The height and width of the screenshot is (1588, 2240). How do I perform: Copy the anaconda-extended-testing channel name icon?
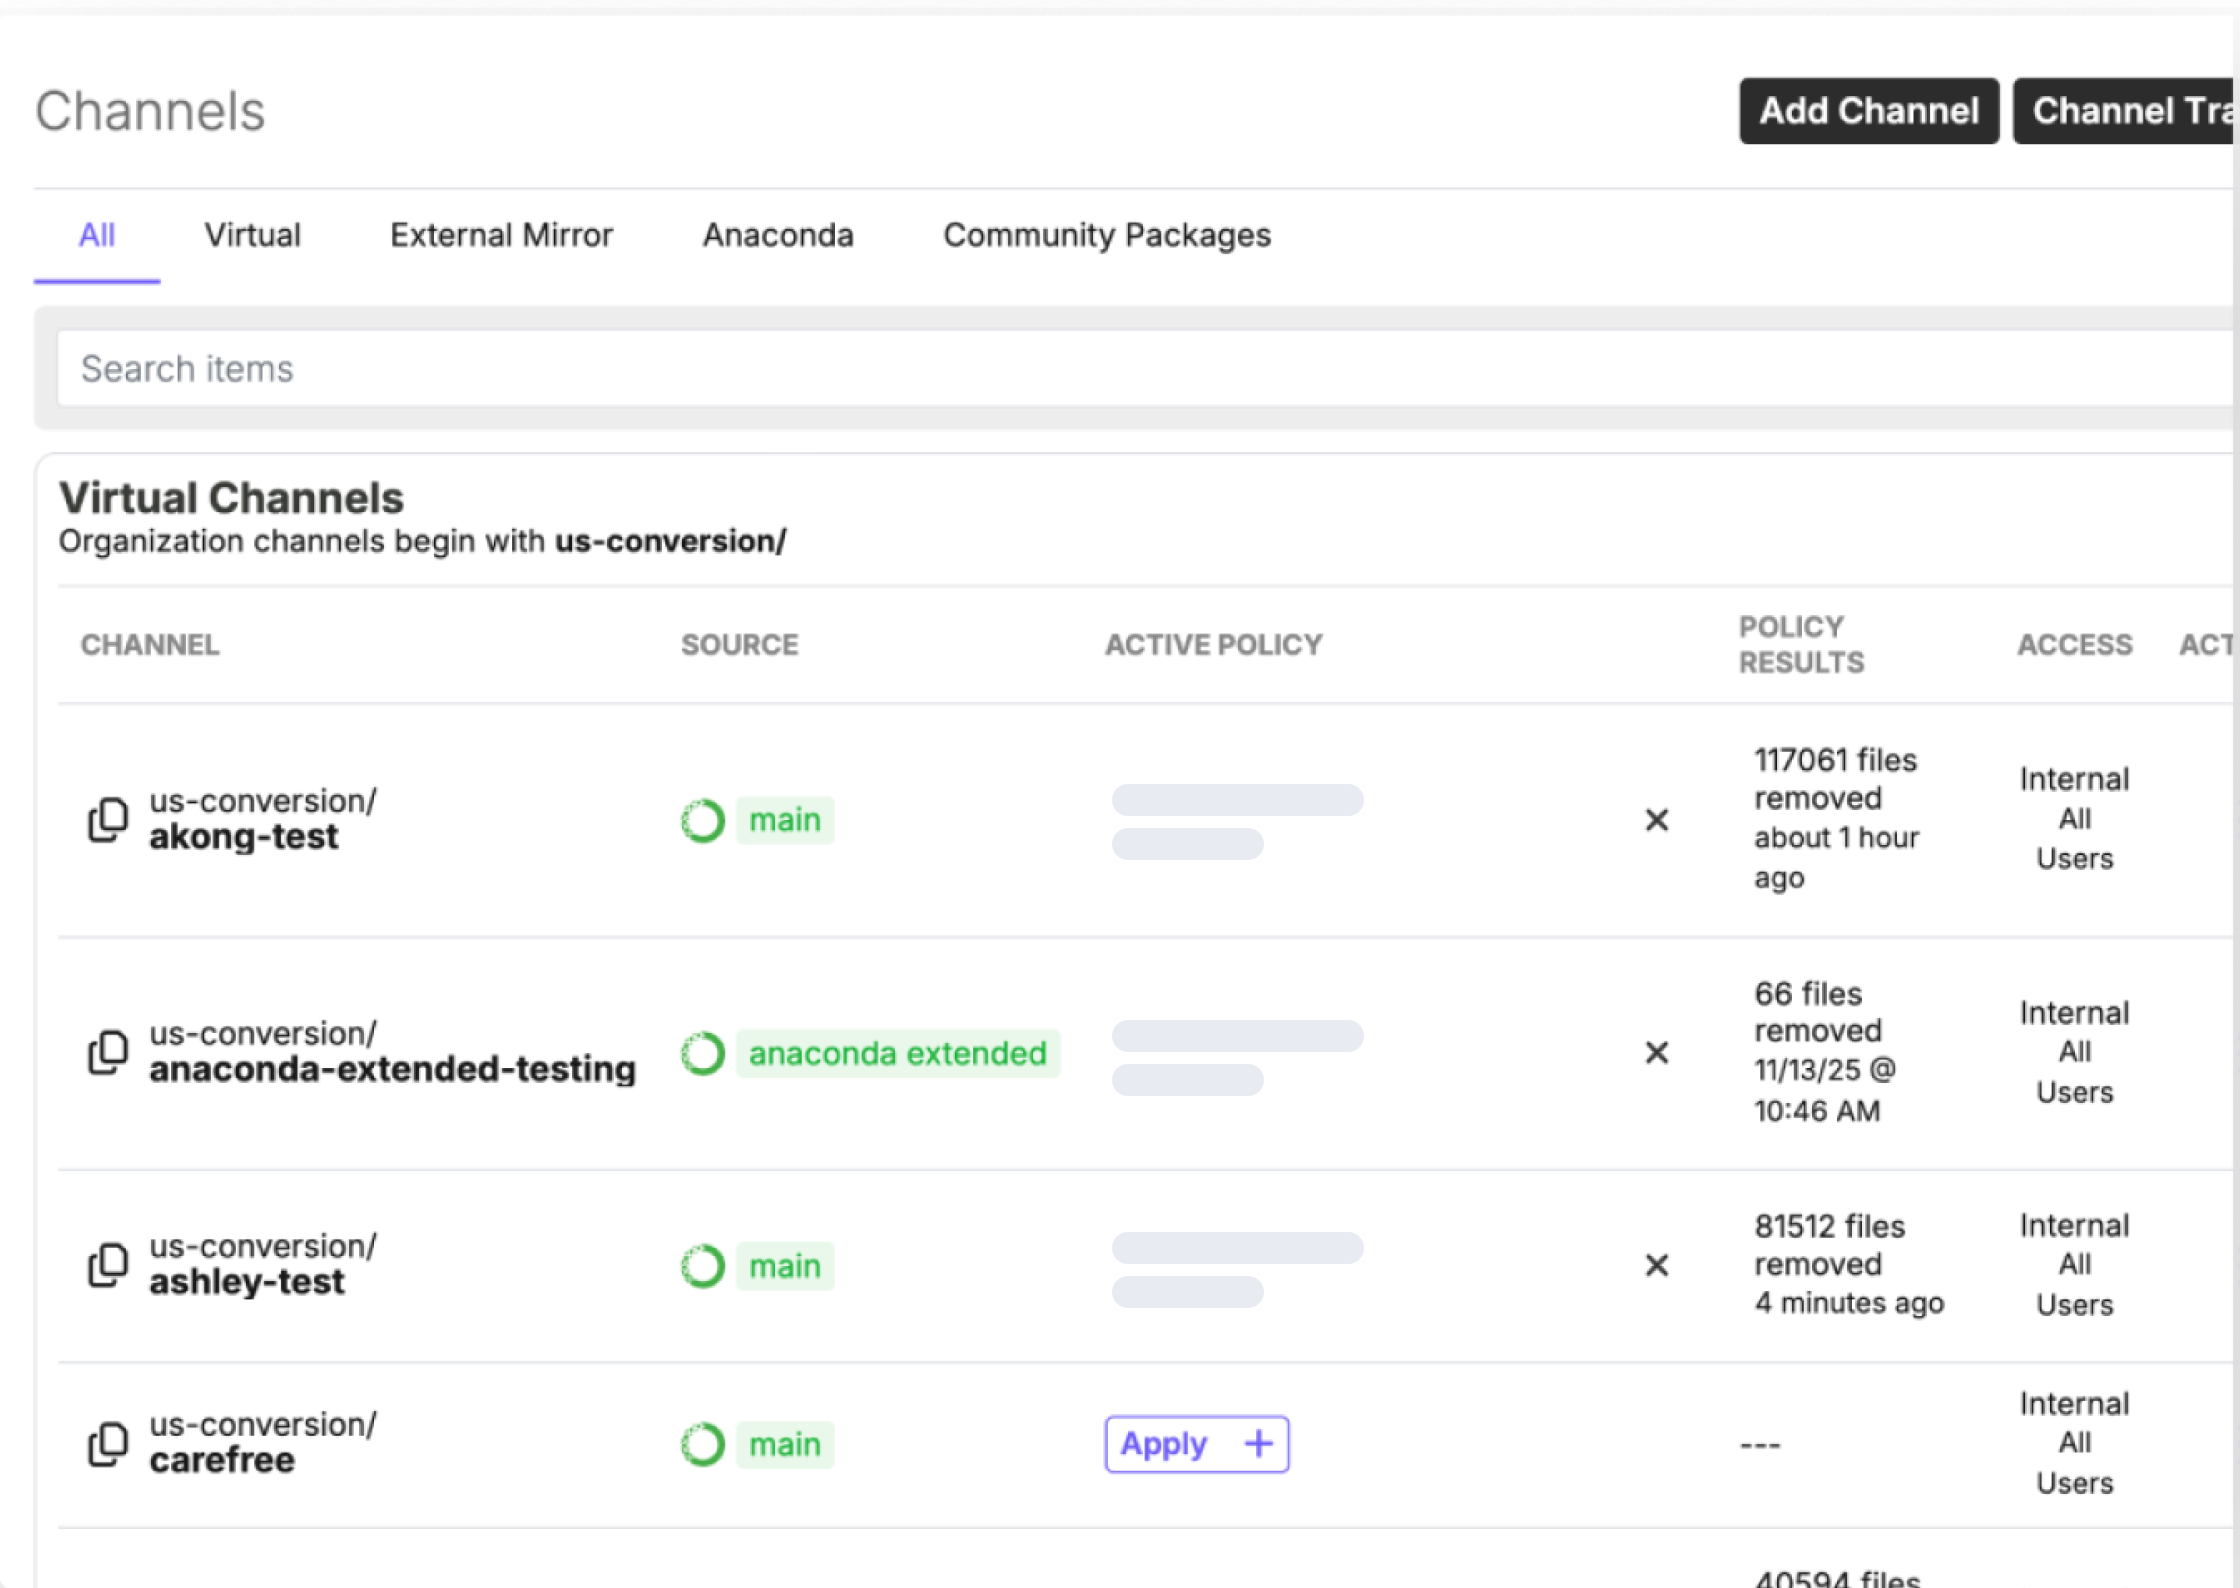(108, 1052)
